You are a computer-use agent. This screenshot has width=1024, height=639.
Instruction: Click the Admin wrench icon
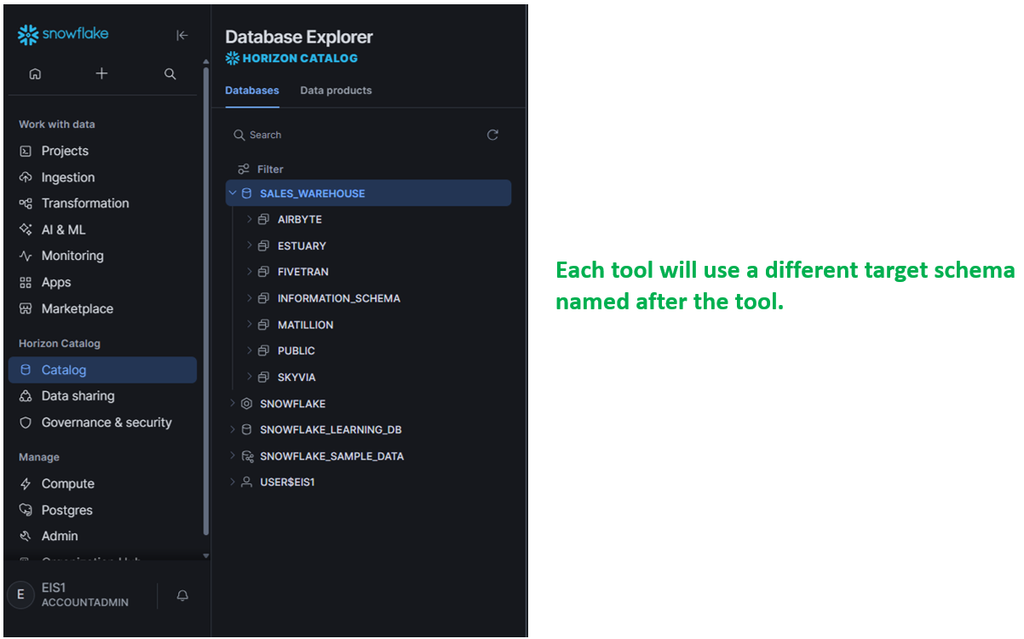(x=25, y=536)
